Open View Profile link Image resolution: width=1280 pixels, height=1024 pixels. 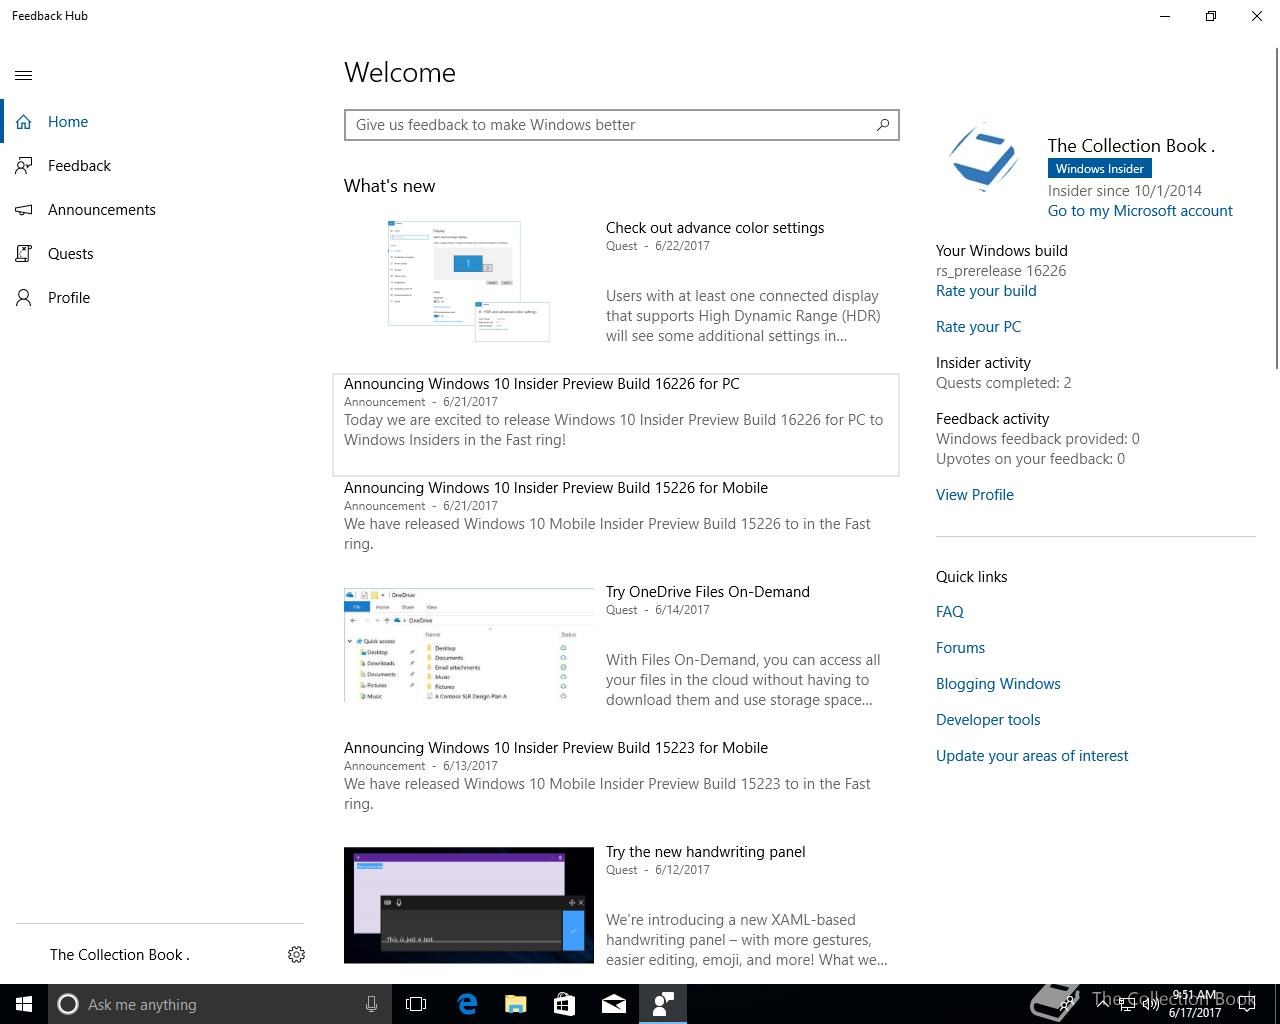pyautogui.click(x=975, y=495)
